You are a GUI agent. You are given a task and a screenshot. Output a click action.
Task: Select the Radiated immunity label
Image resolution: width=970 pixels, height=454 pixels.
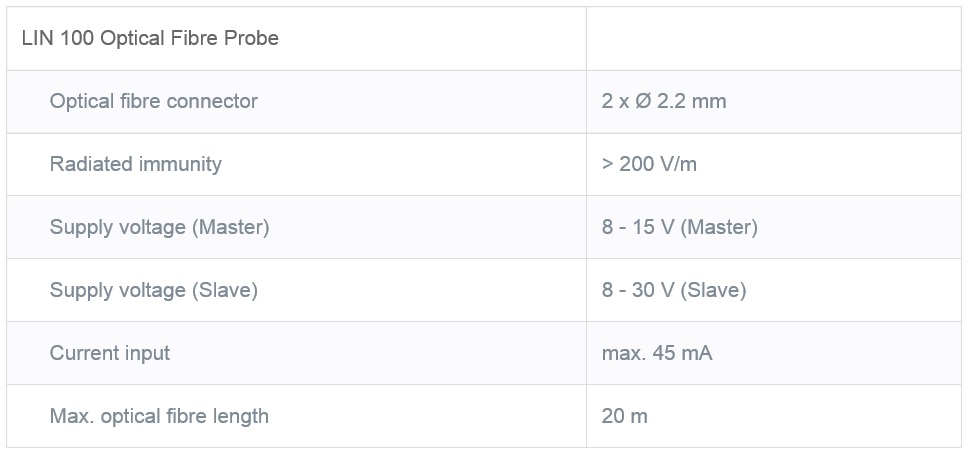pyautogui.click(x=135, y=164)
